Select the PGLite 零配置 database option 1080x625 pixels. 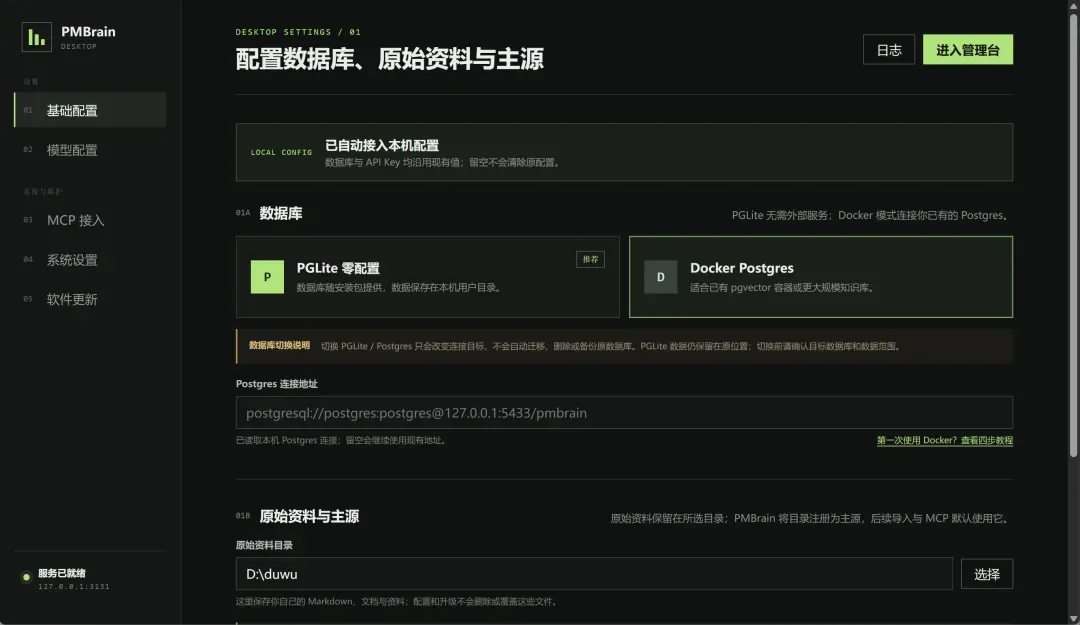428,277
